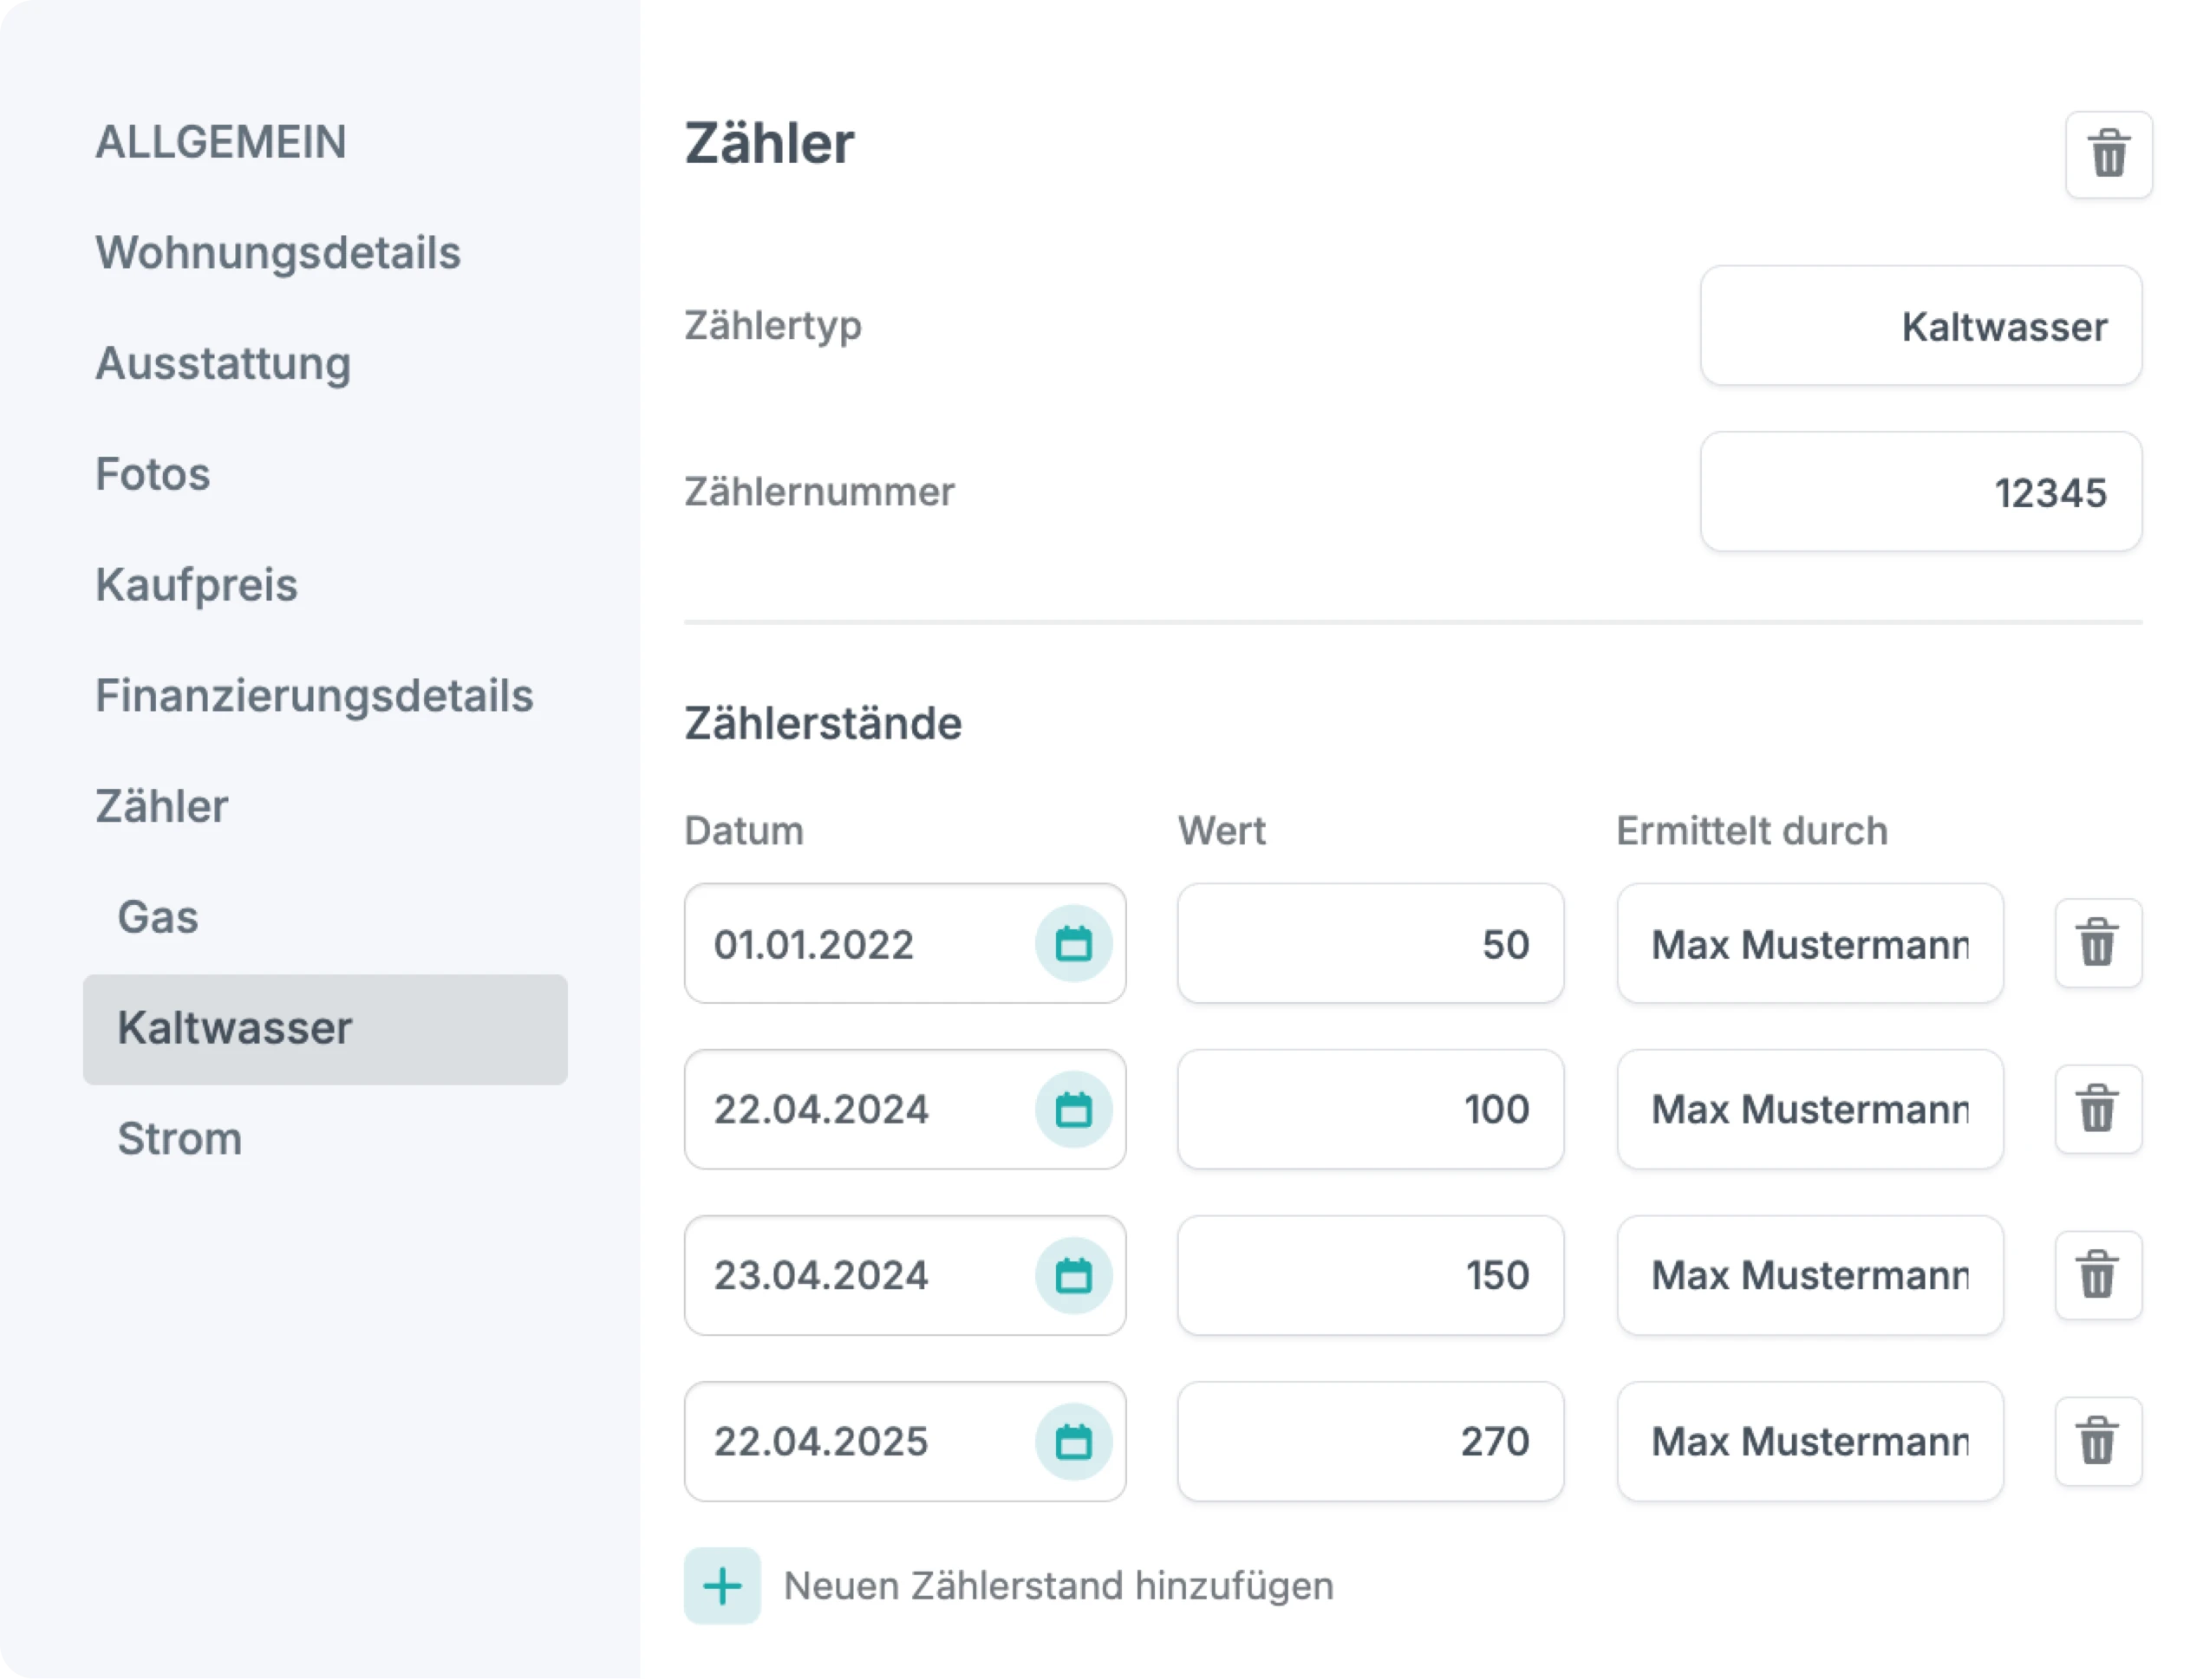Click the Zählerstände section heading
2190x1680 pixels.
click(x=823, y=723)
